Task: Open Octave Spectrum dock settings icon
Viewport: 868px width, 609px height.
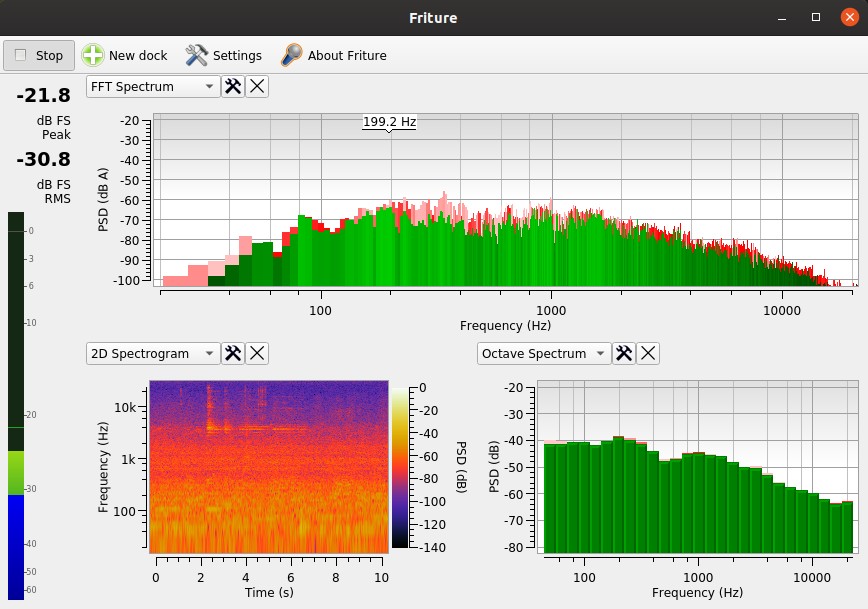Action: point(624,353)
